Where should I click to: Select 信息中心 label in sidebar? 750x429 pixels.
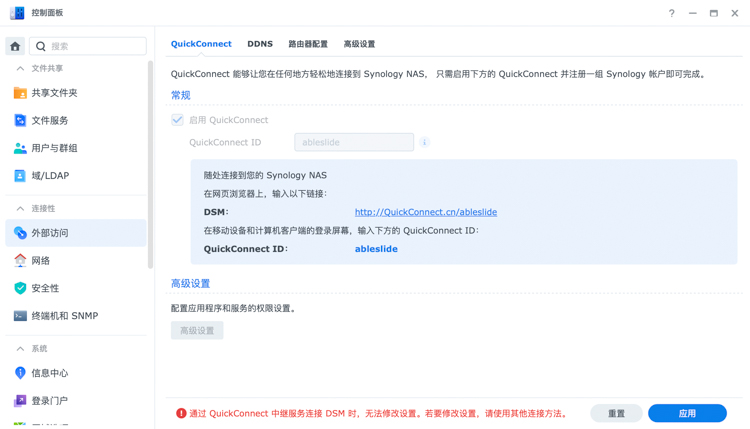coord(50,373)
